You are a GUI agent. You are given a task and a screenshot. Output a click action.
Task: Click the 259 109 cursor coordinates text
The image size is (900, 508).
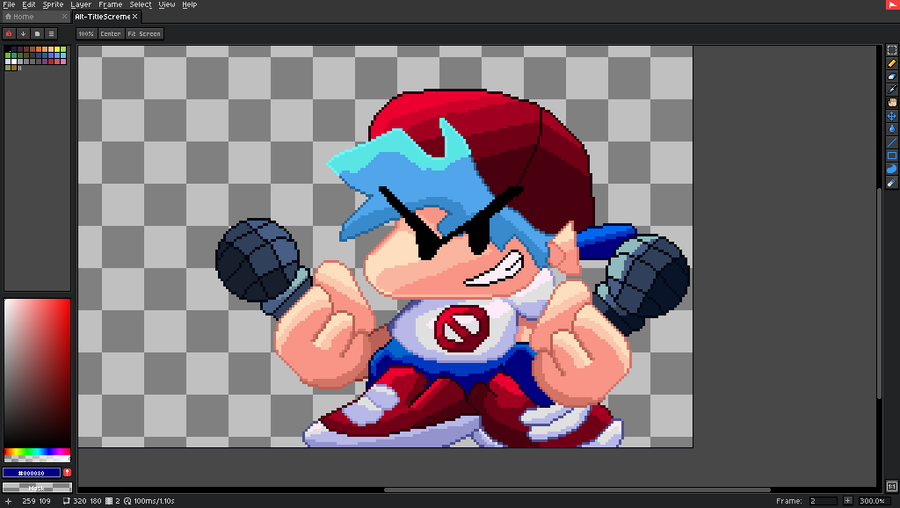pyautogui.click(x=36, y=501)
